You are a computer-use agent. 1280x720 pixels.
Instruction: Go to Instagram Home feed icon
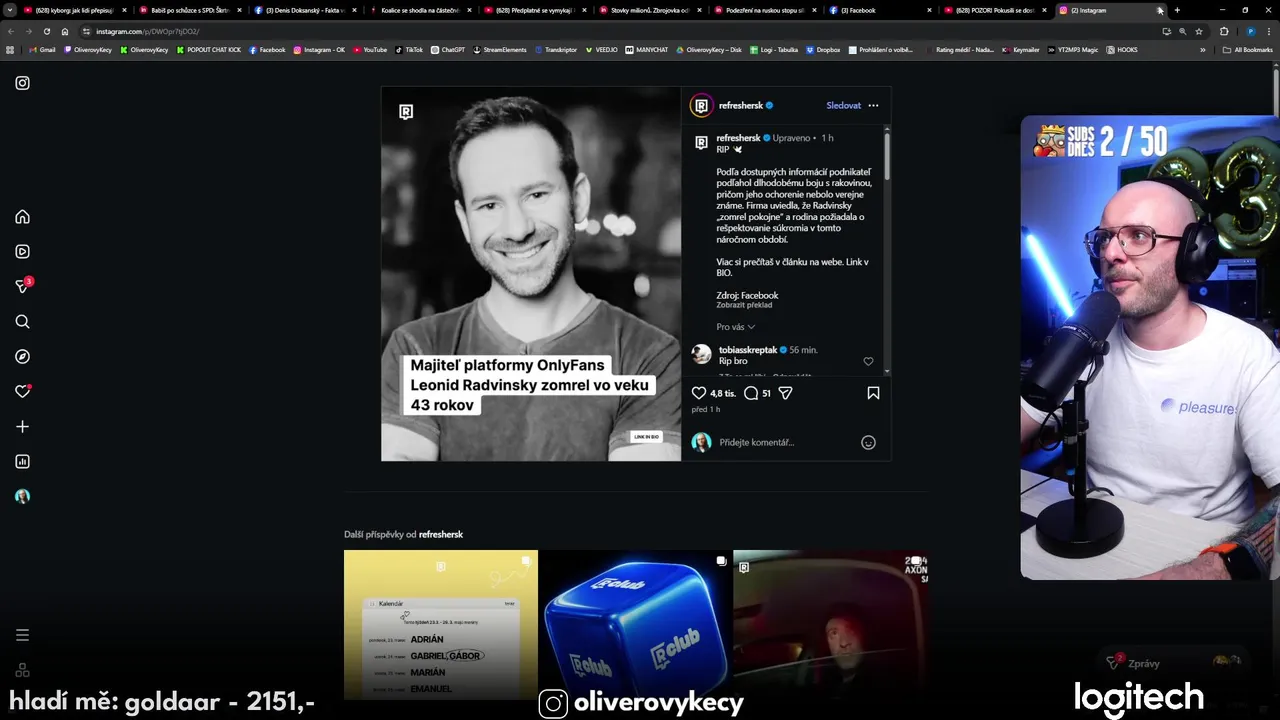tap(22, 217)
